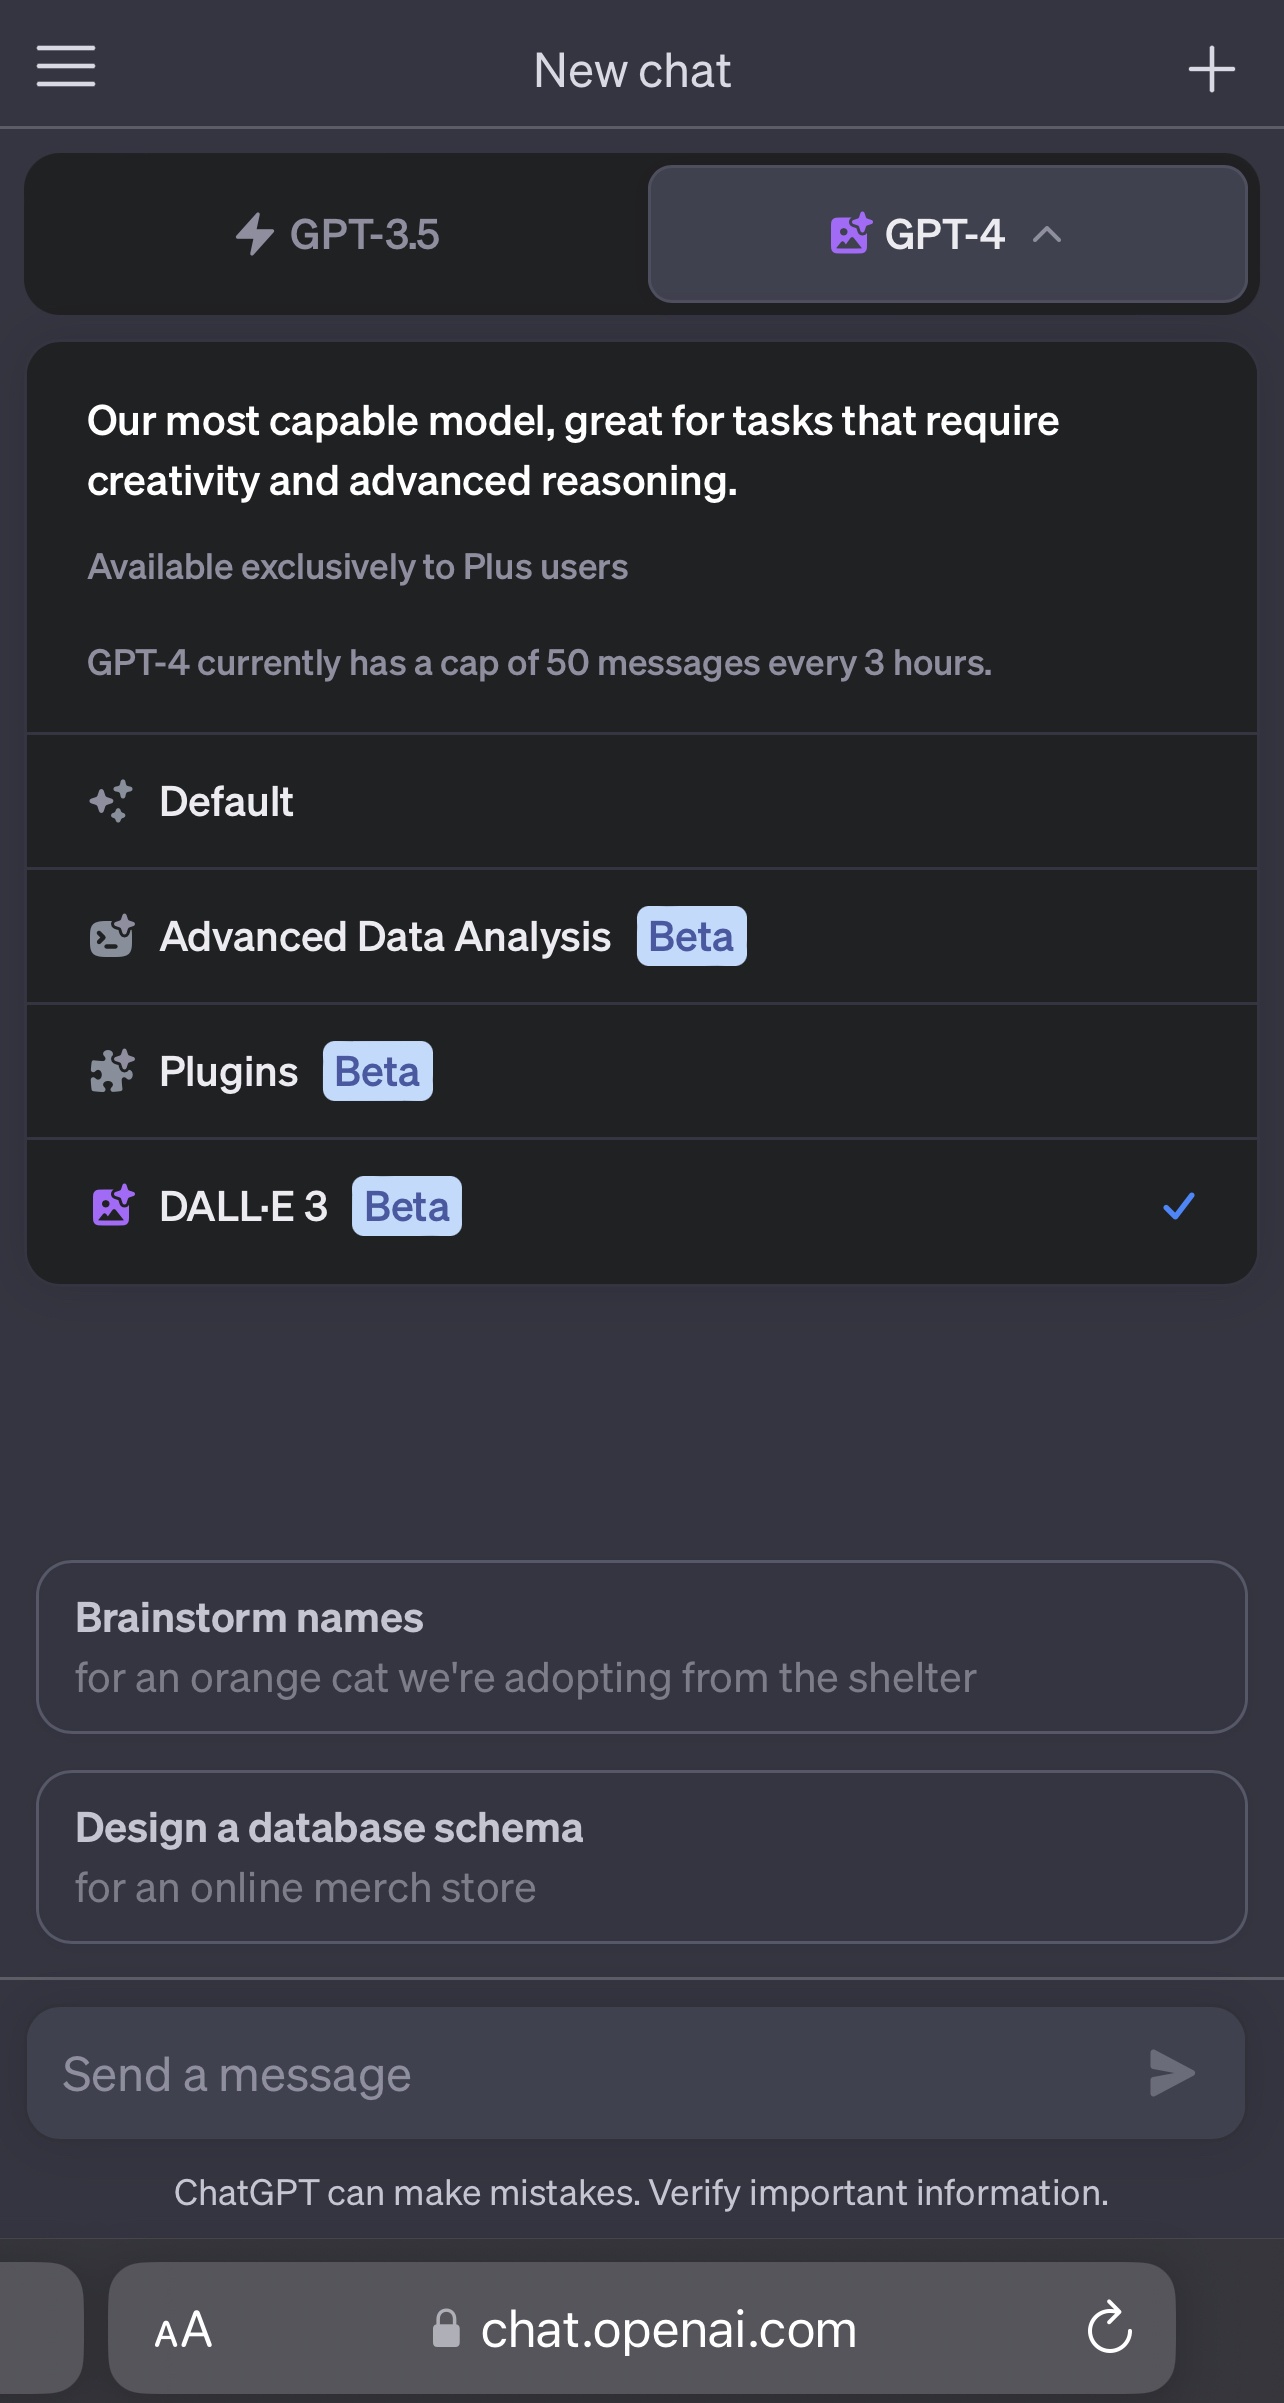Collapse the GPT-4 model options with the chevron
Viewport: 1284px width, 2403px height.
pos(1048,236)
